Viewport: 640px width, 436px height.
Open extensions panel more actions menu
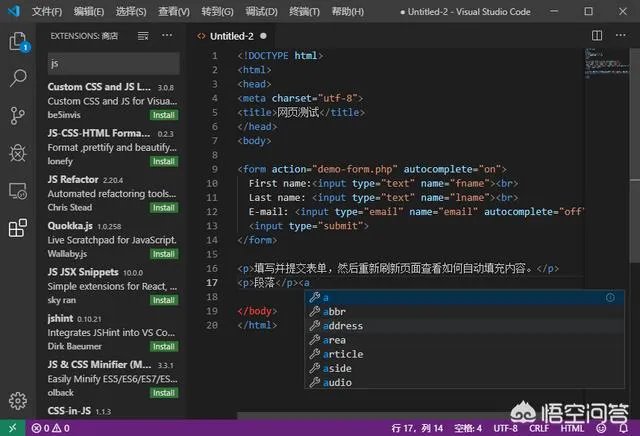167,36
